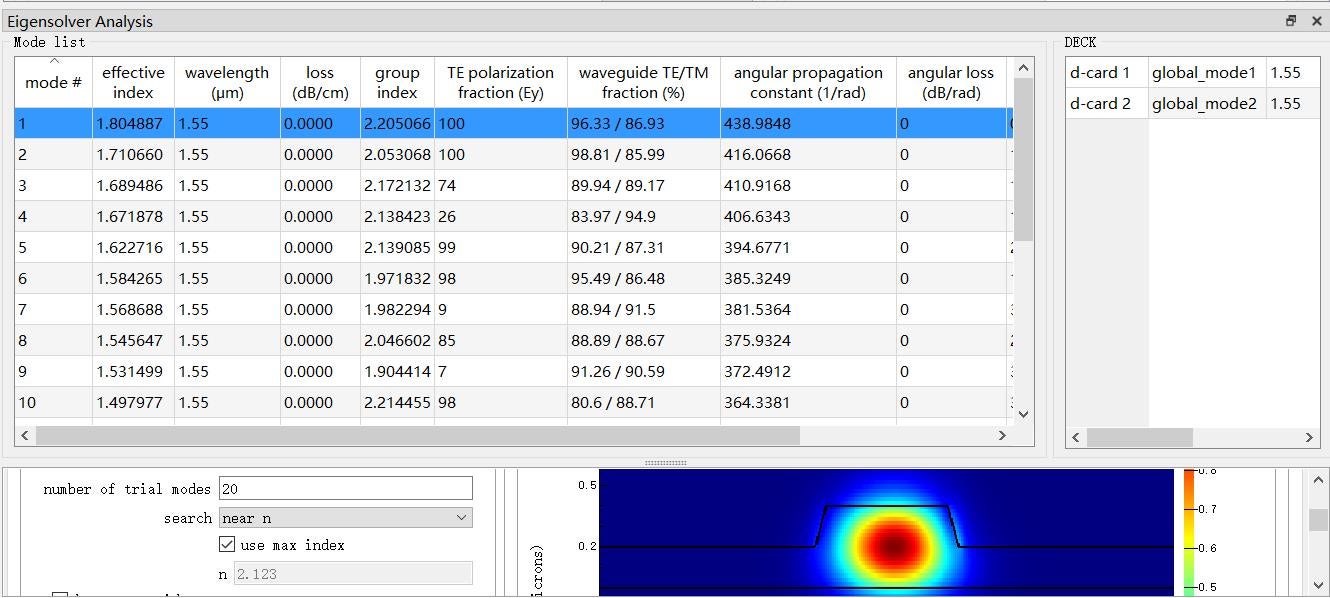Select d-card 2 global_mode2 in DECK
The width and height of the screenshot is (1330, 598).
[1203, 104]
